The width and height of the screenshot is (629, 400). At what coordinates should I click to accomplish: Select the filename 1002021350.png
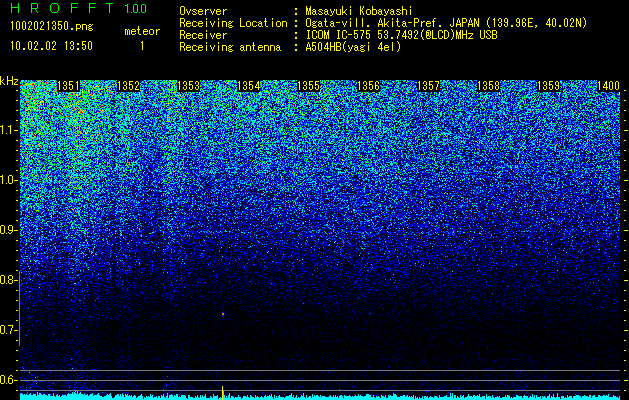click(52, 26)
